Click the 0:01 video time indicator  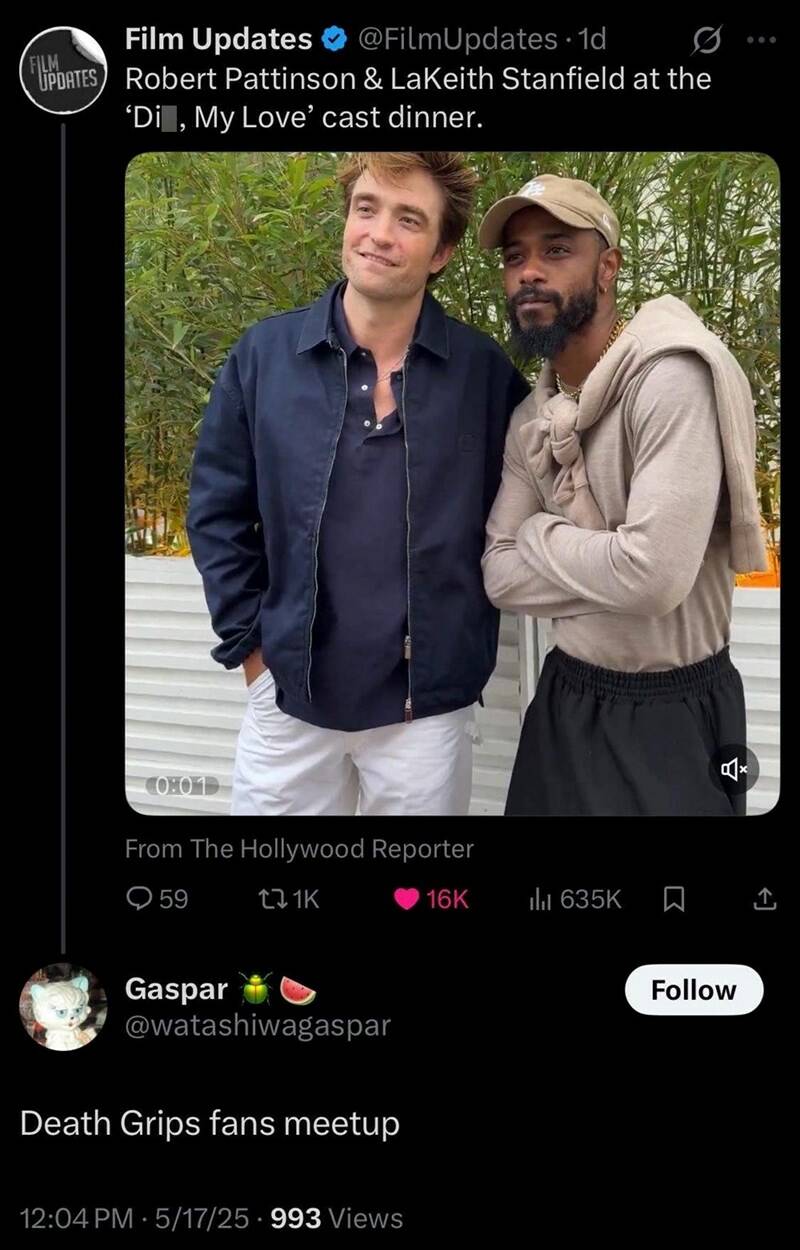181,784
